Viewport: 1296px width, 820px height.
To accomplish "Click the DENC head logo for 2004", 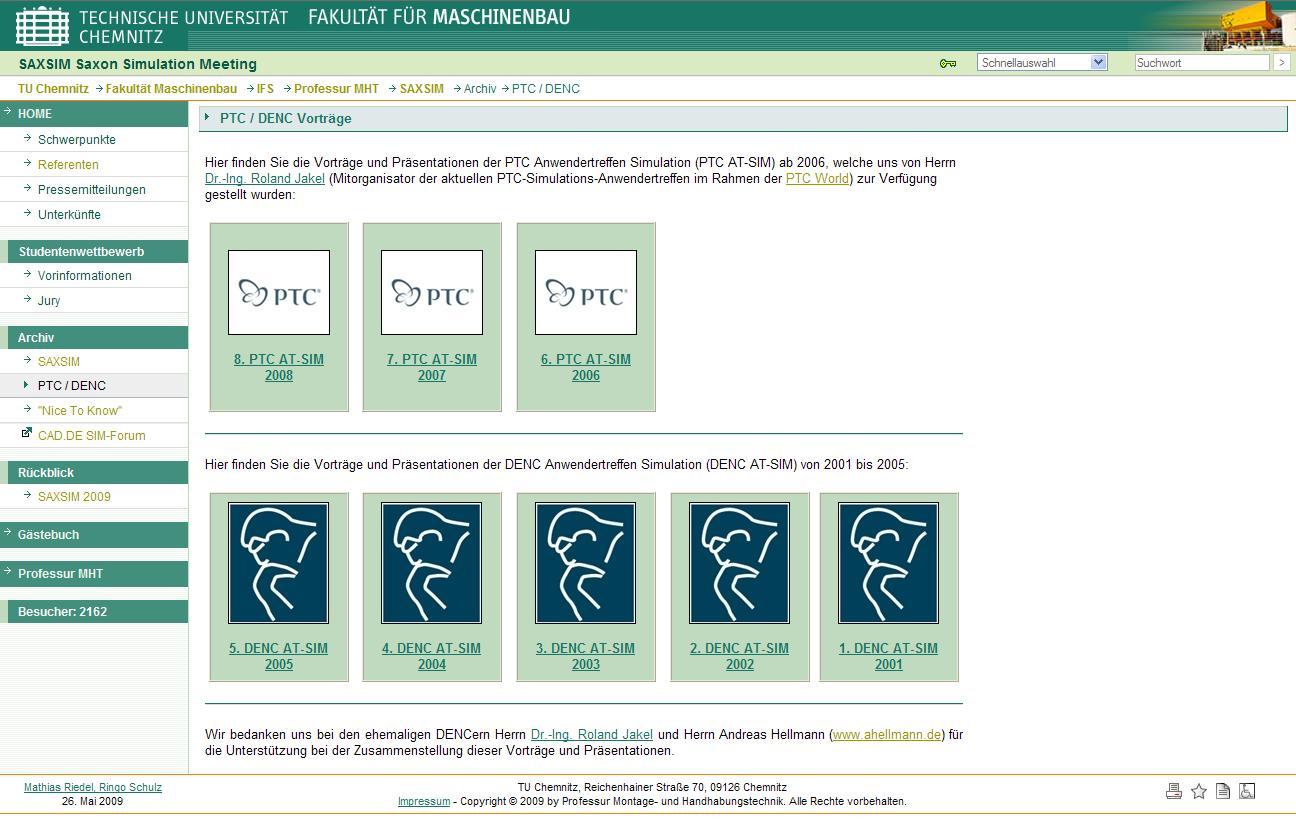I will click(x=432, y=563).
